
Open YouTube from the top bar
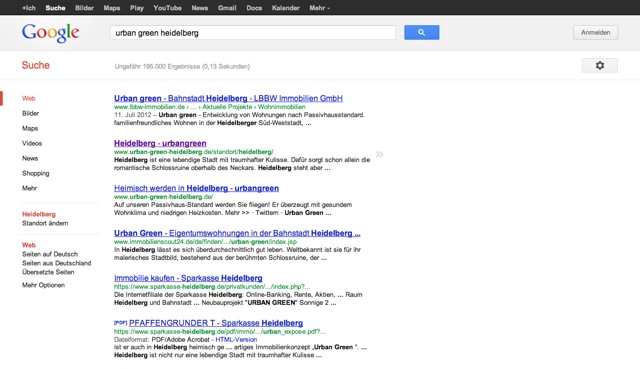coord(167,8)
